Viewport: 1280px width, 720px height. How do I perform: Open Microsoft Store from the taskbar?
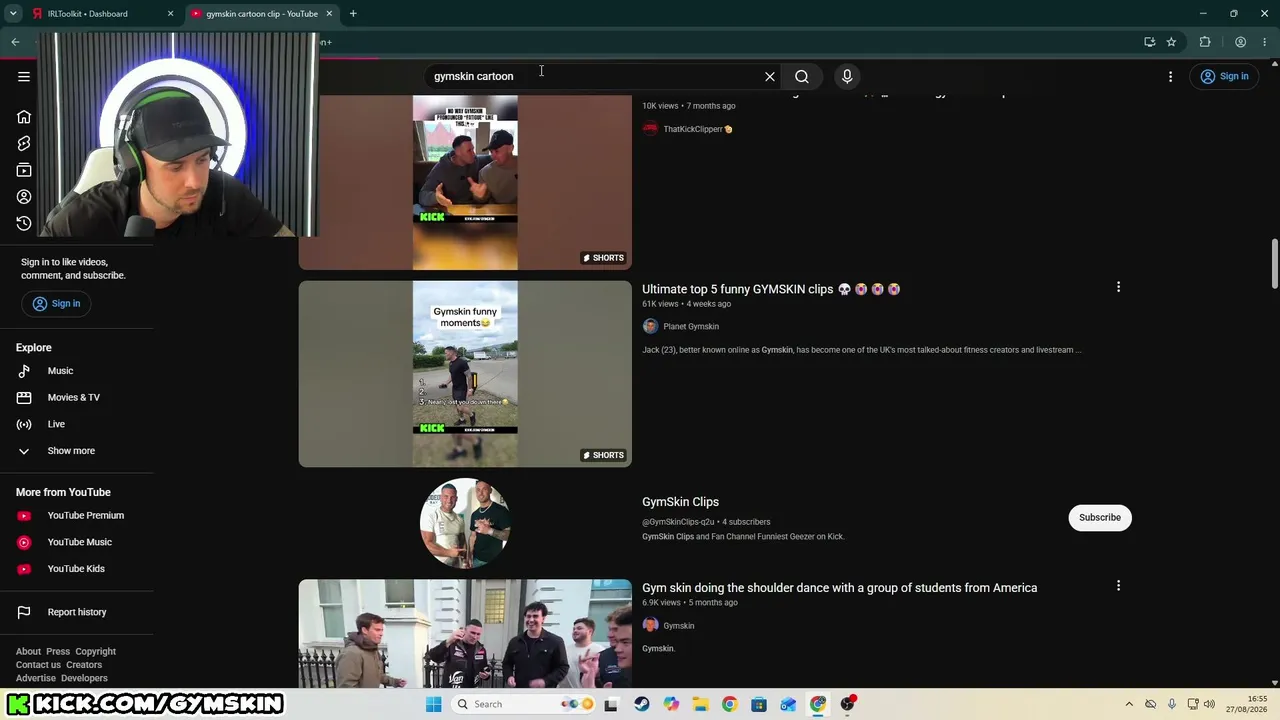pos(759,704)
